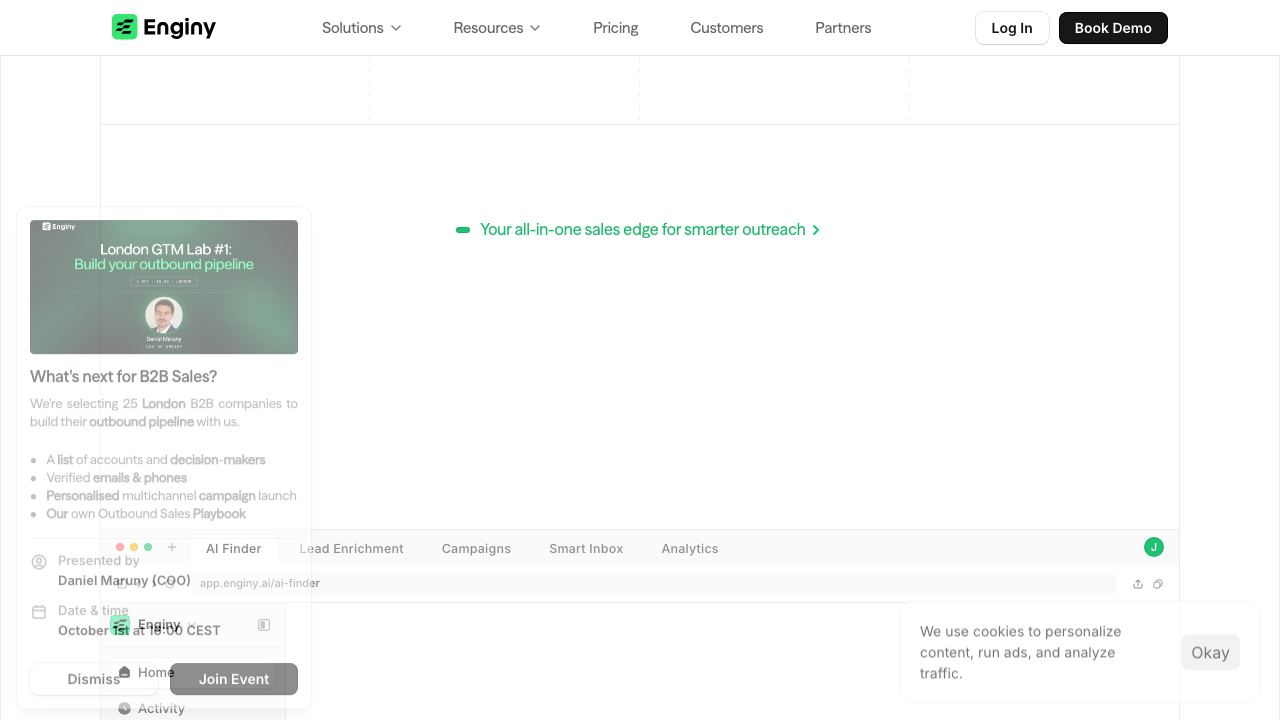Switch to the Lead Enrichment tab
1280x720 pixels.
[x=352, y=549]
